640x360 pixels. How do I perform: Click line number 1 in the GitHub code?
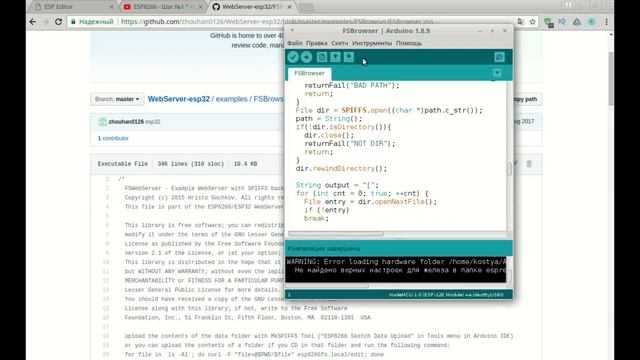coord(107,179)
